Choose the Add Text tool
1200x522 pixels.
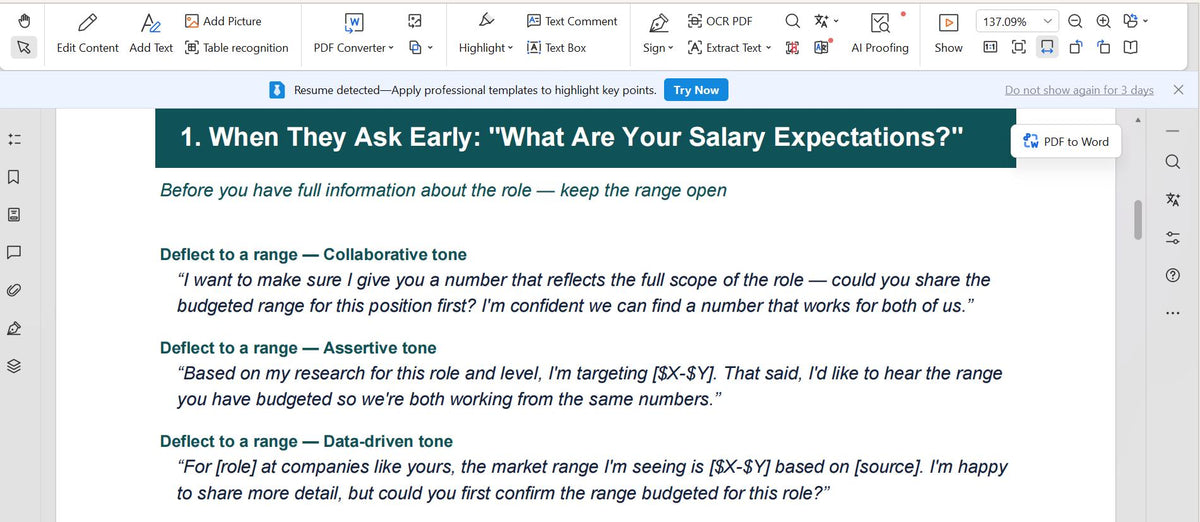coord(151,33)
